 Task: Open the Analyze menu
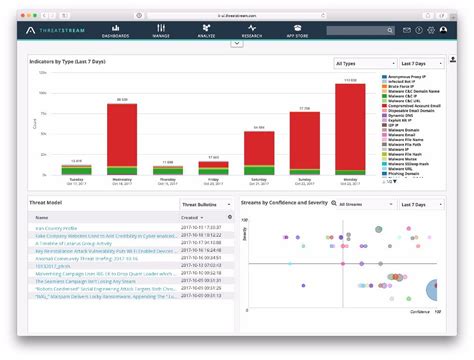pyautogui.click(x=206, y=31)
